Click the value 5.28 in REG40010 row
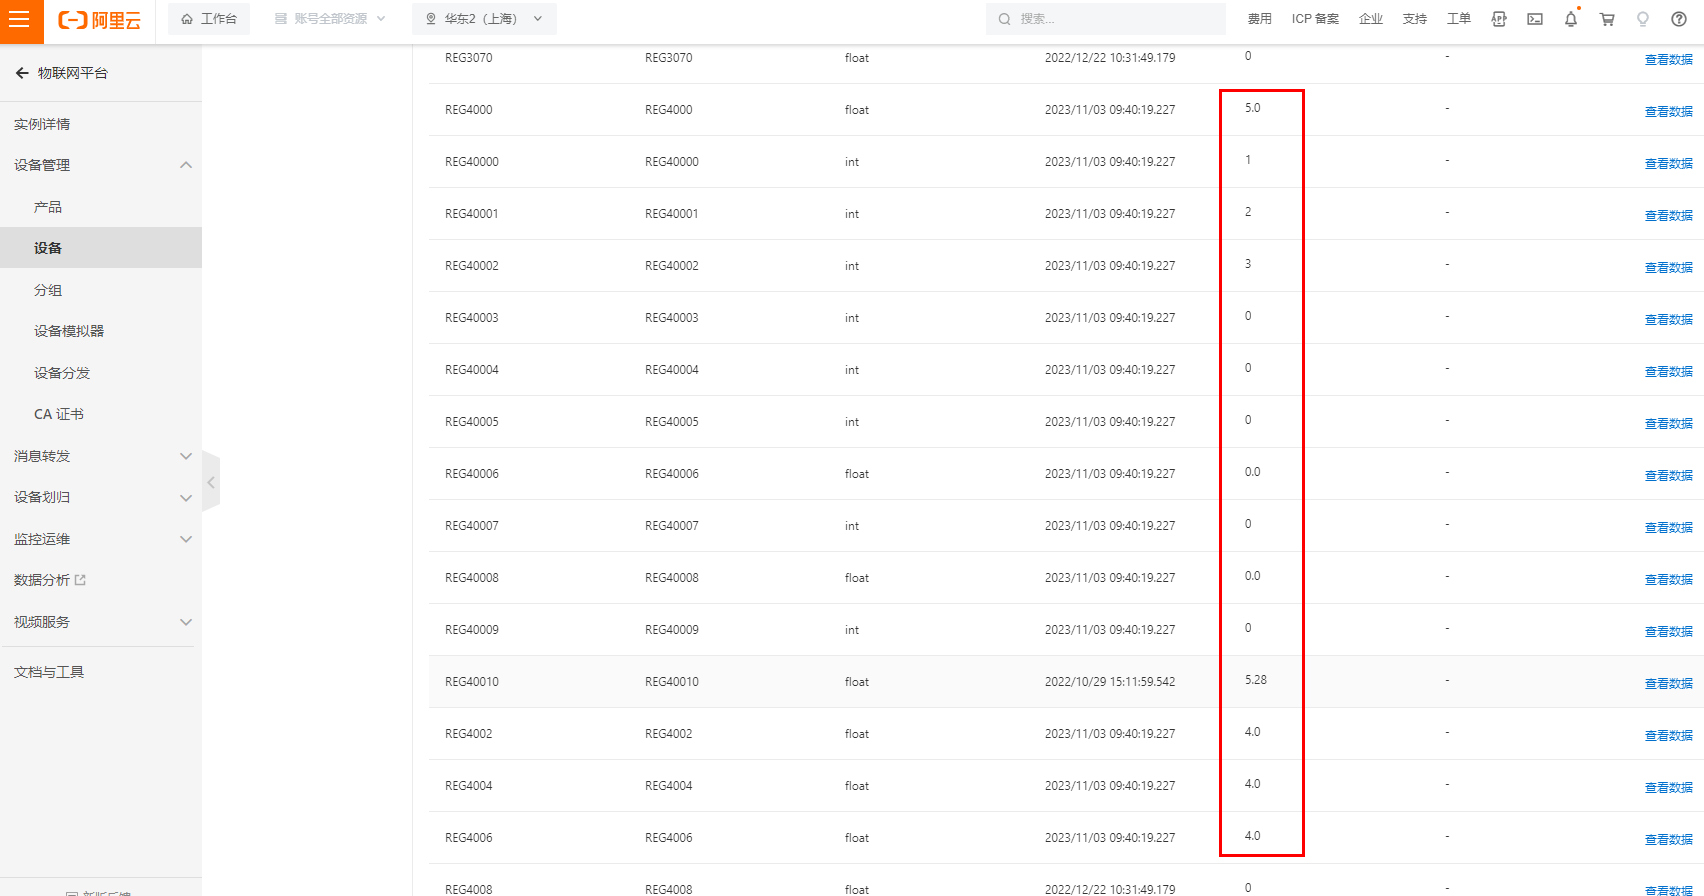Screen dimensions: 1704x896 pyautogui.click(x=1256, y=680)
